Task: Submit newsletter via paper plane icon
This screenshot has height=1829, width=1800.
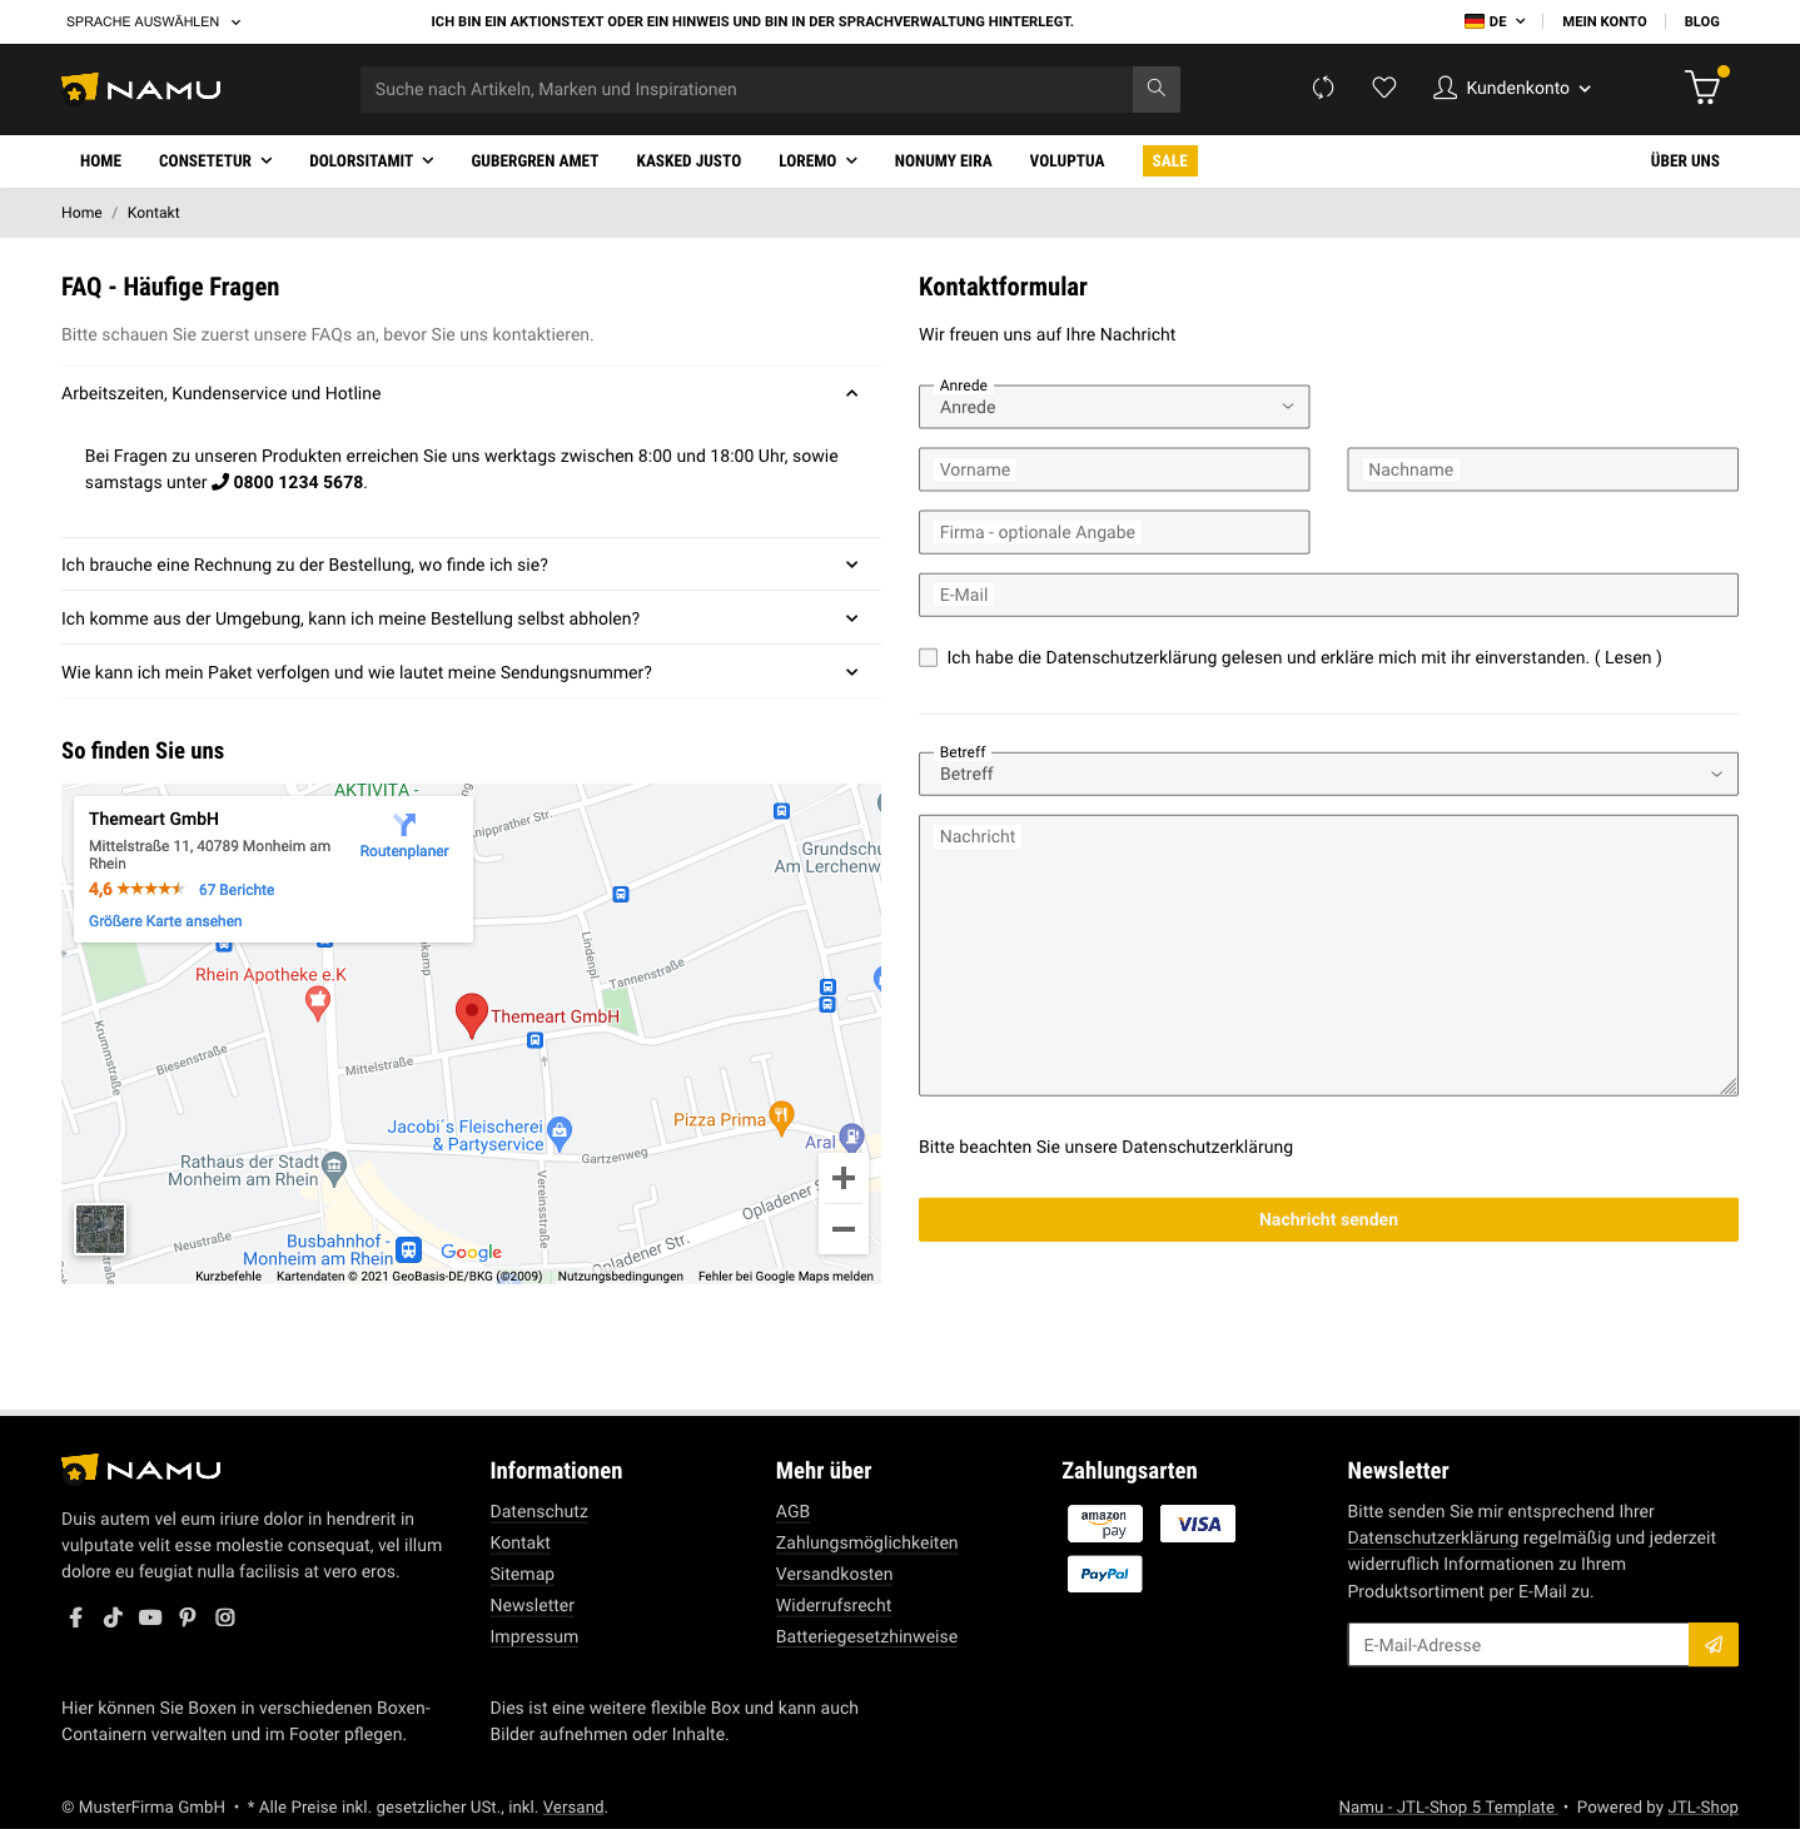Action: 1714,1644
